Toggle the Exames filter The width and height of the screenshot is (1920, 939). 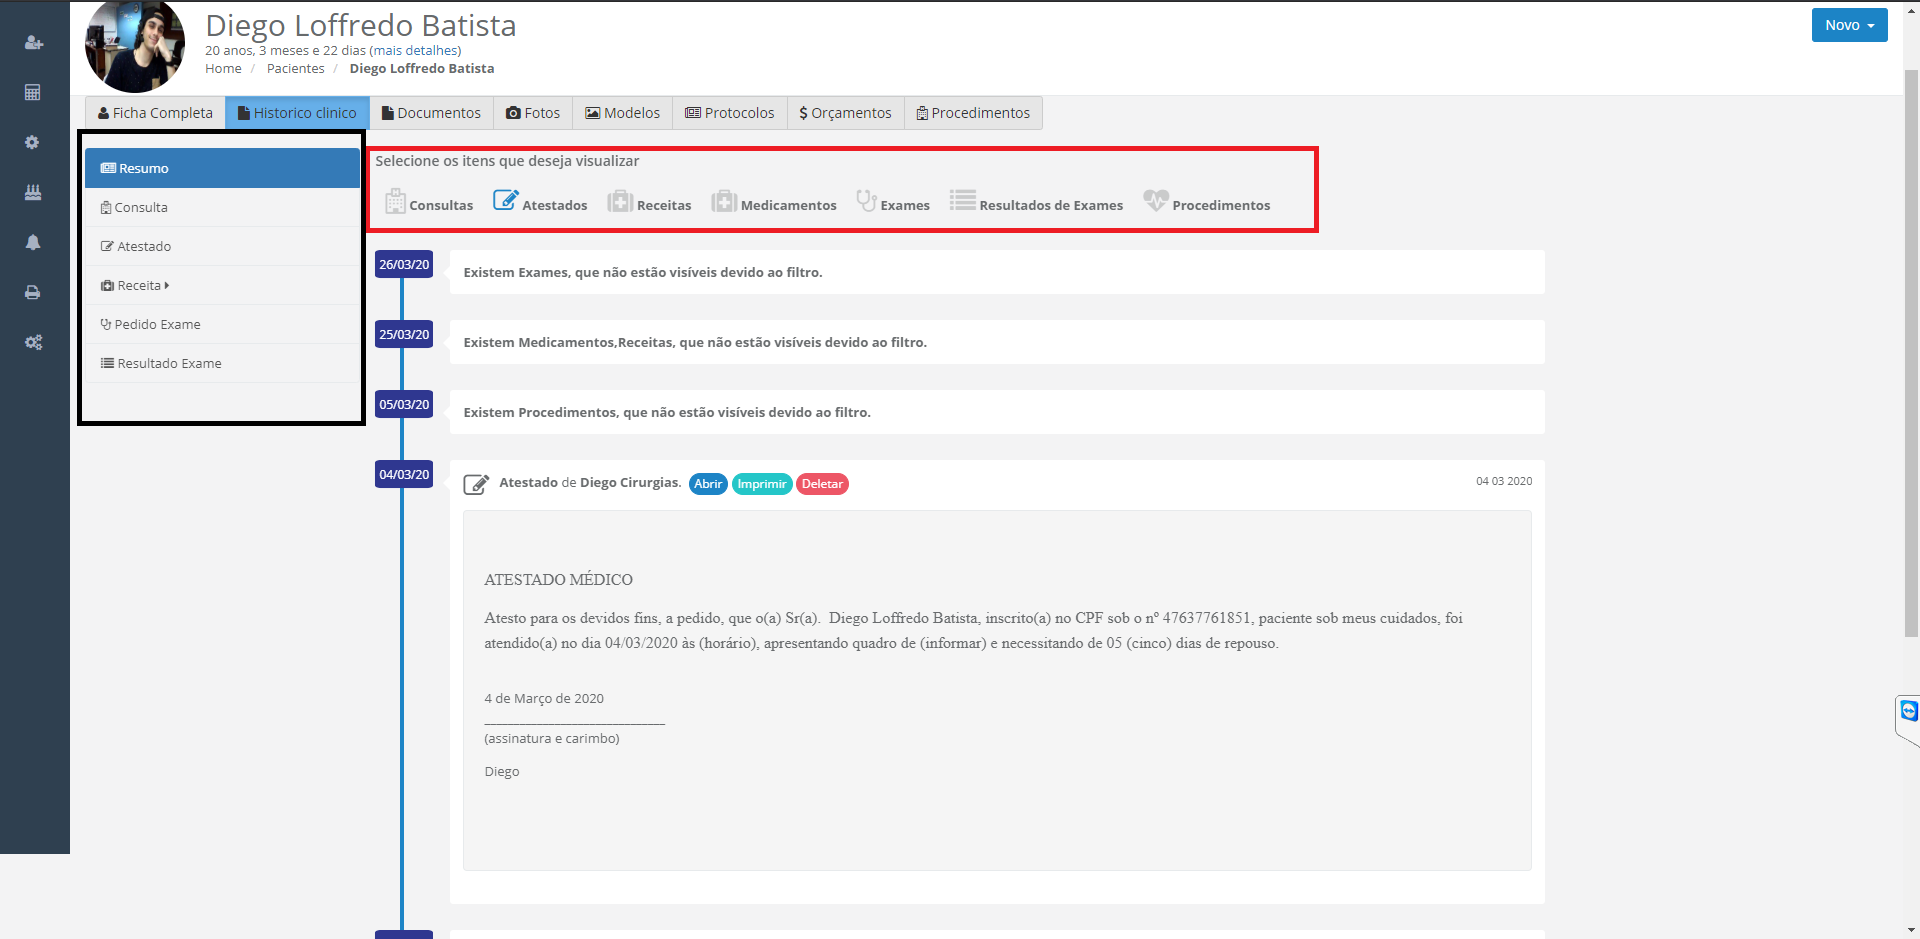pos(893,203)
